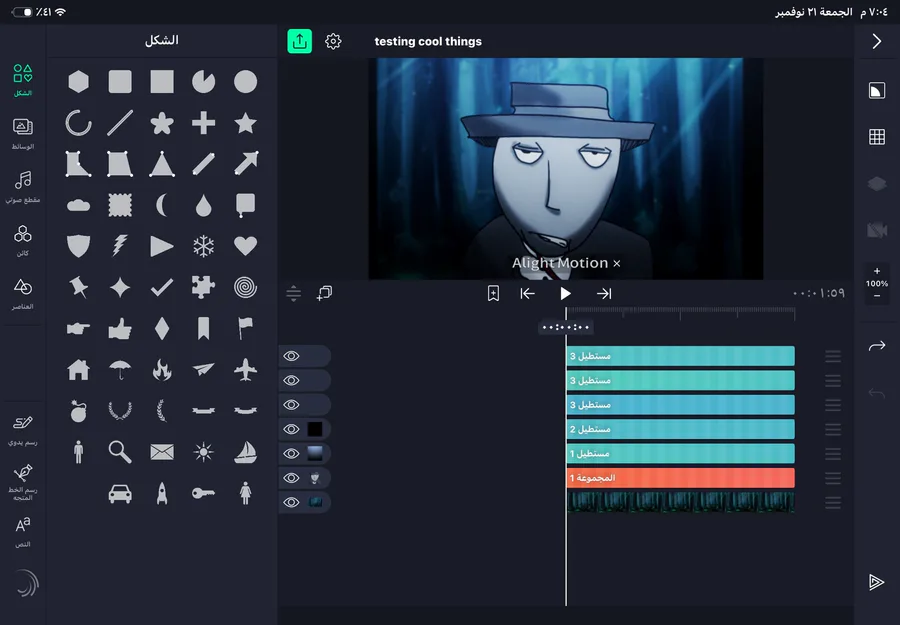Grab reorder handle of مستطيل 1 layer
This screenshot has height=625, width=900.
pyautogui.click(x=833, y=453)
